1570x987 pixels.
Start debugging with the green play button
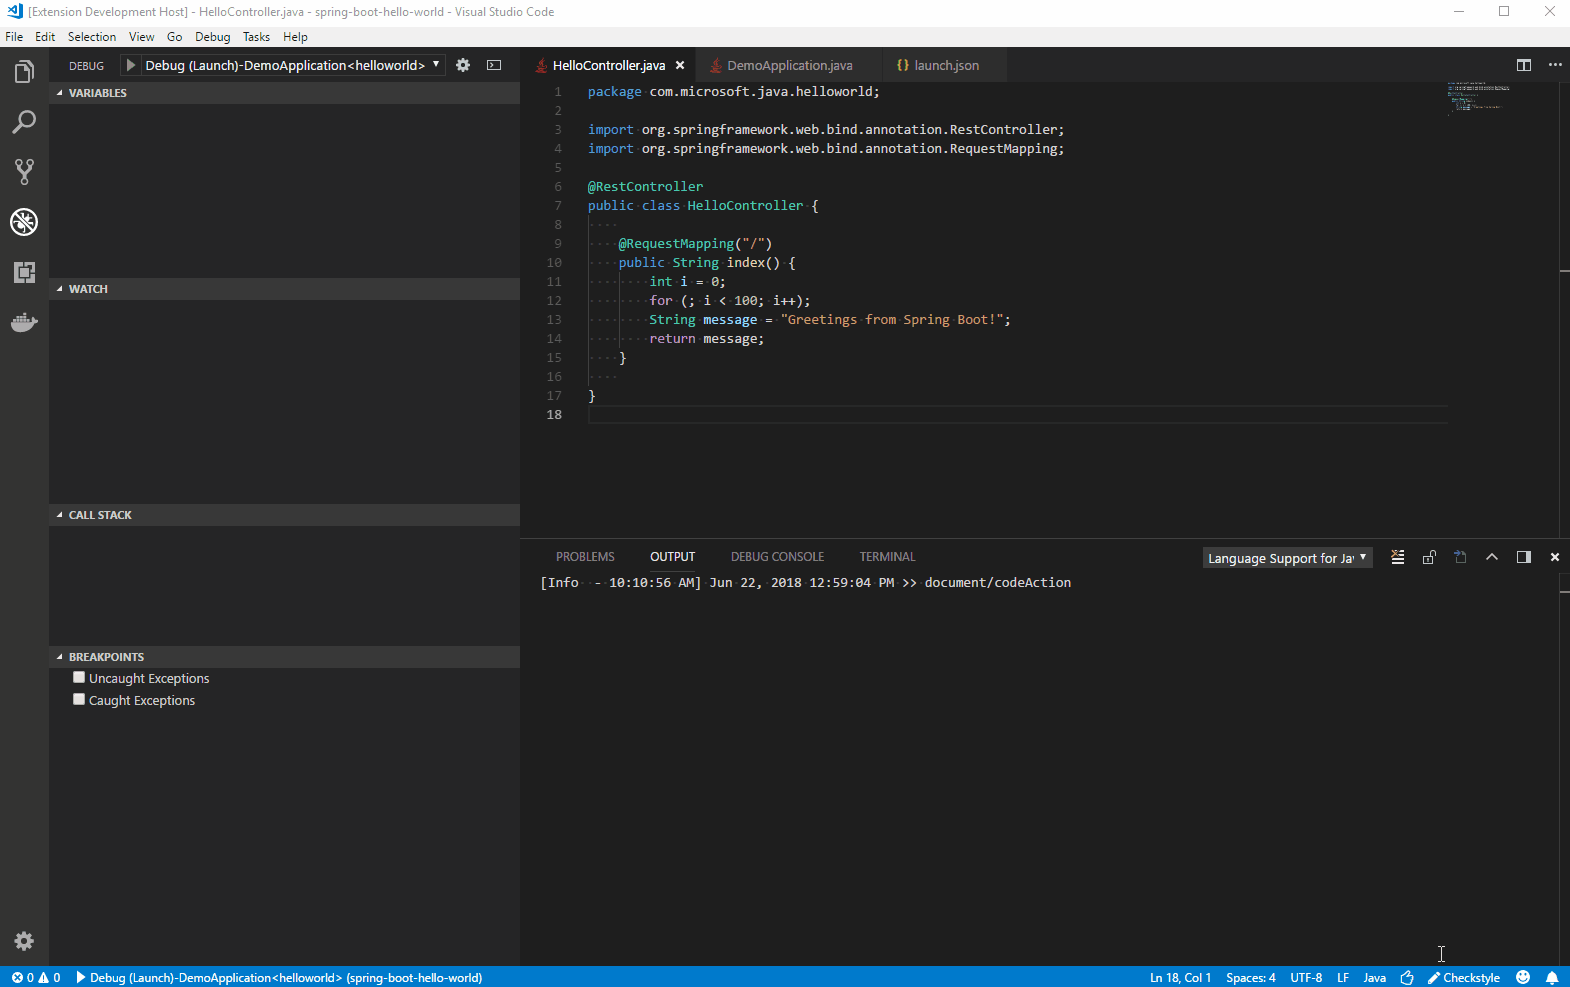pos(130,65)
